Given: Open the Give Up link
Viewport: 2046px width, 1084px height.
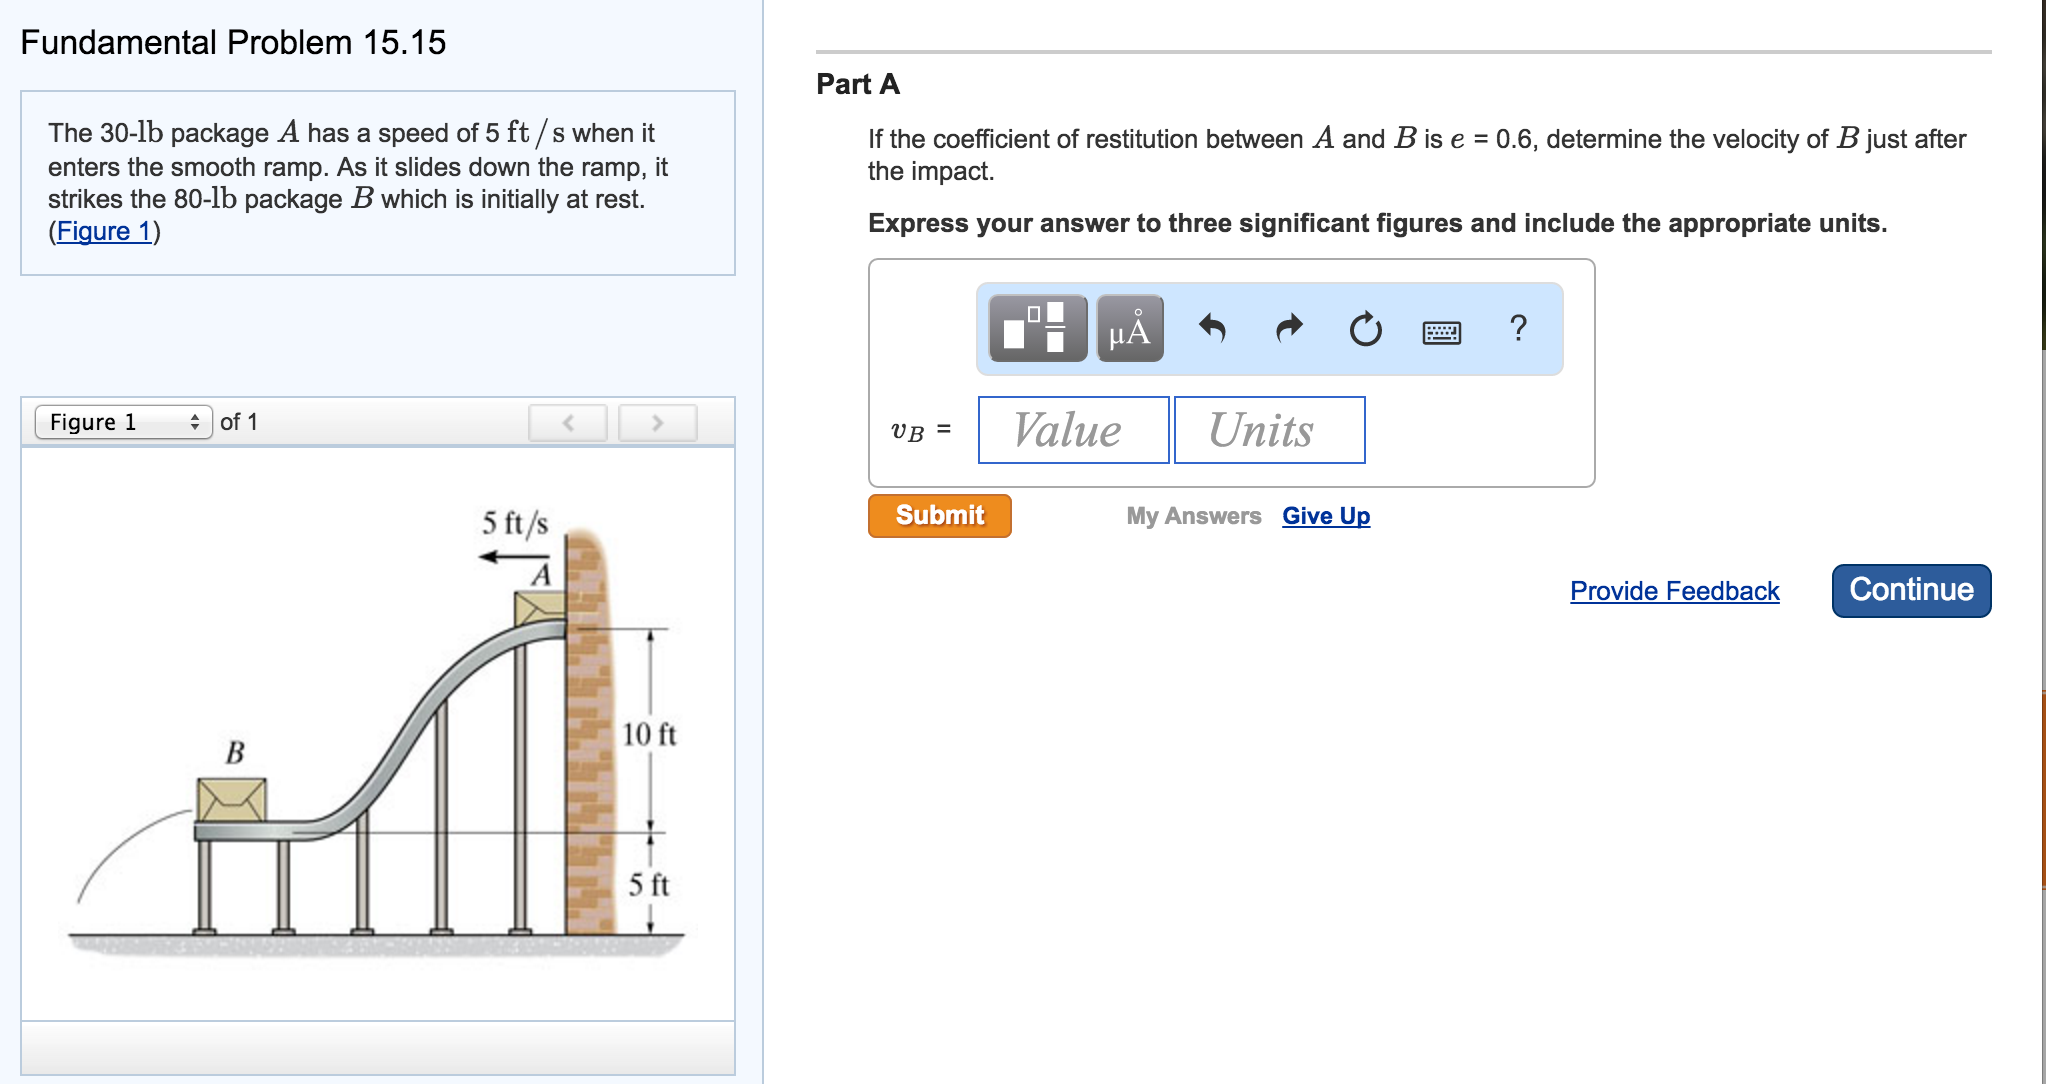Looking at the screenshot, I should [x=1326, y=516].
